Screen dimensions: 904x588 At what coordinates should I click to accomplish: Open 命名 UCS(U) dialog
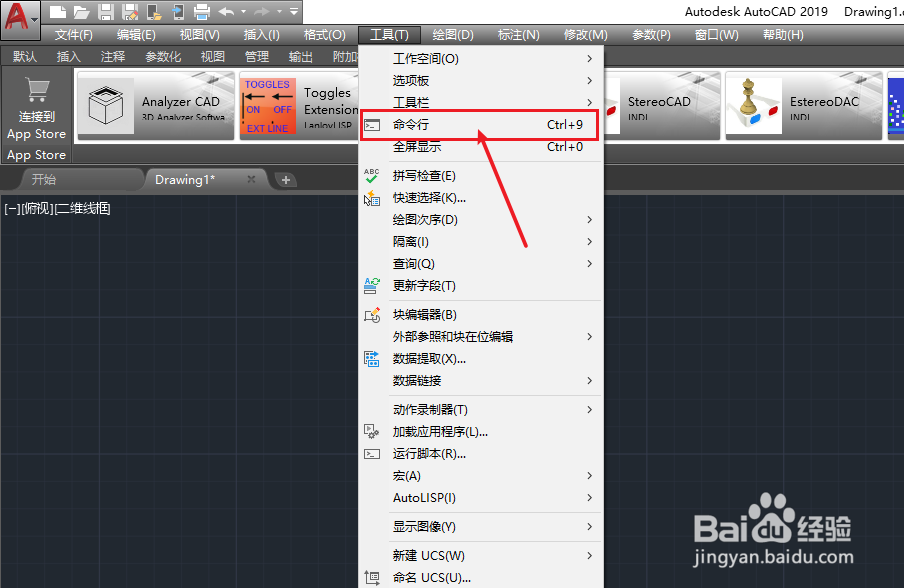tap(481, 578)
